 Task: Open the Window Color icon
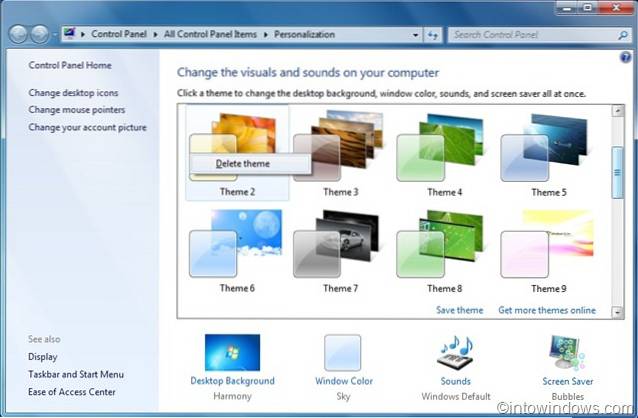(x=343, y=353)
